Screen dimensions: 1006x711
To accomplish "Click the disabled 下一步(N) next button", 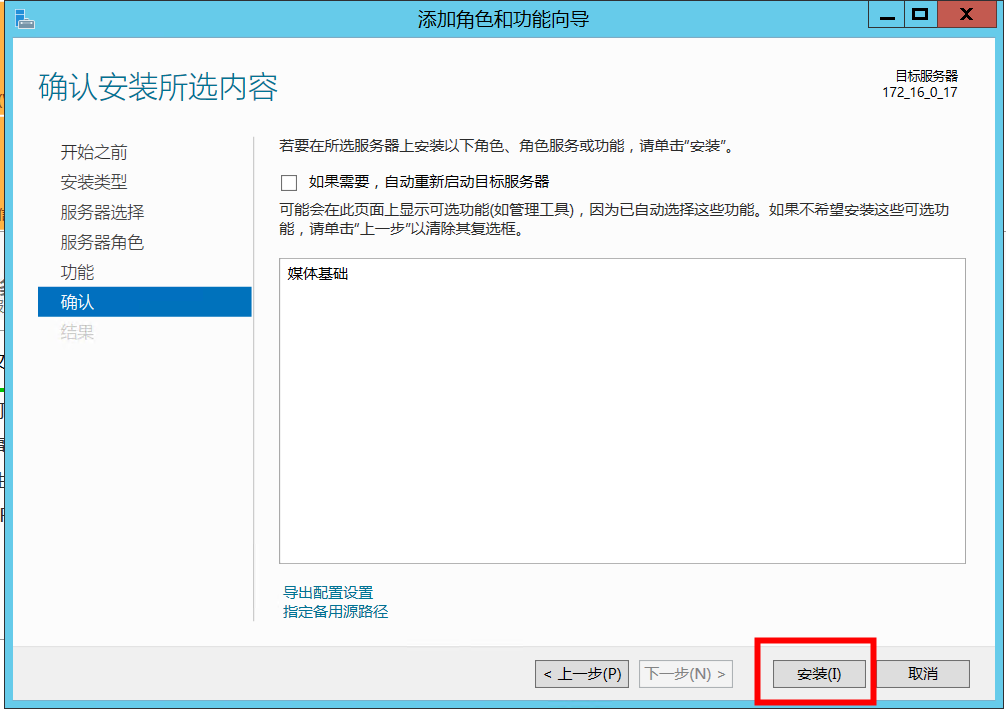I will click(x=685, y=674).
